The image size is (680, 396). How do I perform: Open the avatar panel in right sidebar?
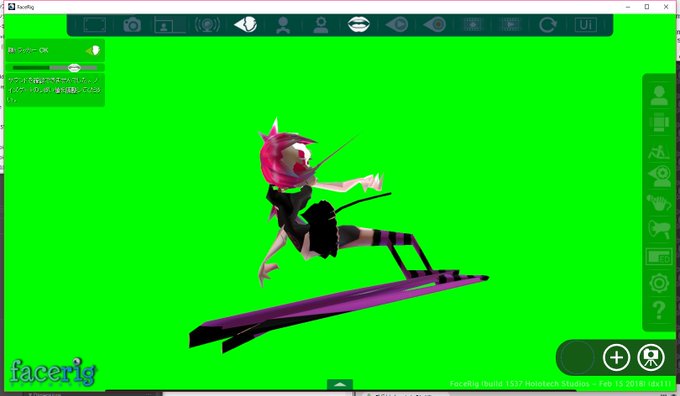point(659,95)
